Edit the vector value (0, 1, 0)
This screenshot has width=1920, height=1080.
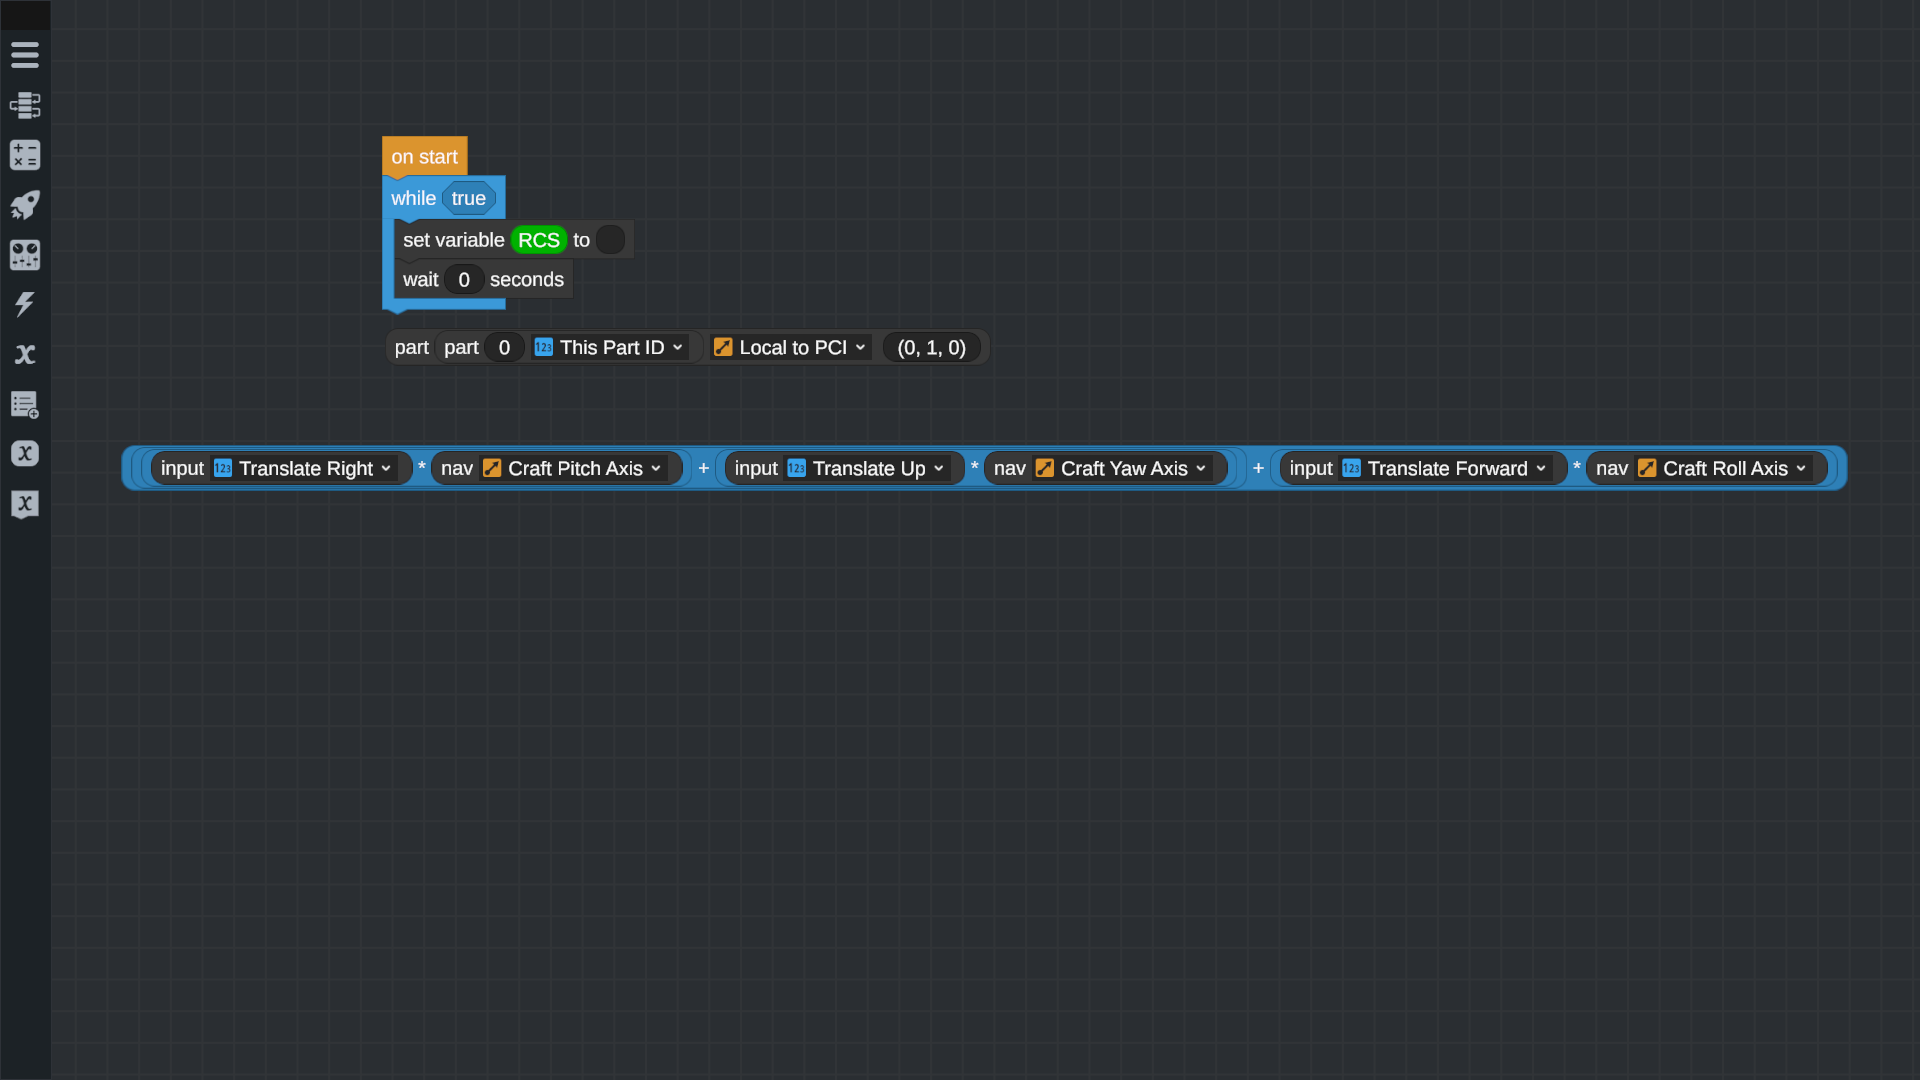coord(931,347)
